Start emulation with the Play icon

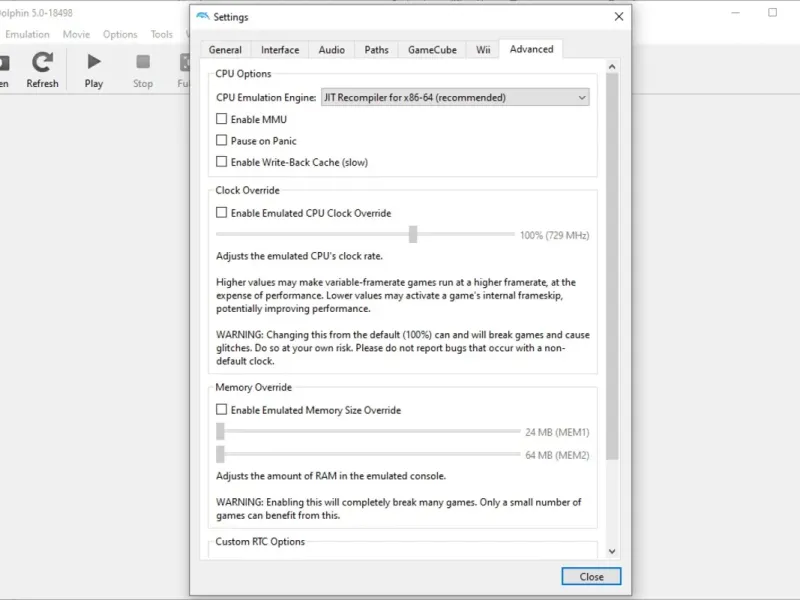[94, 70]
